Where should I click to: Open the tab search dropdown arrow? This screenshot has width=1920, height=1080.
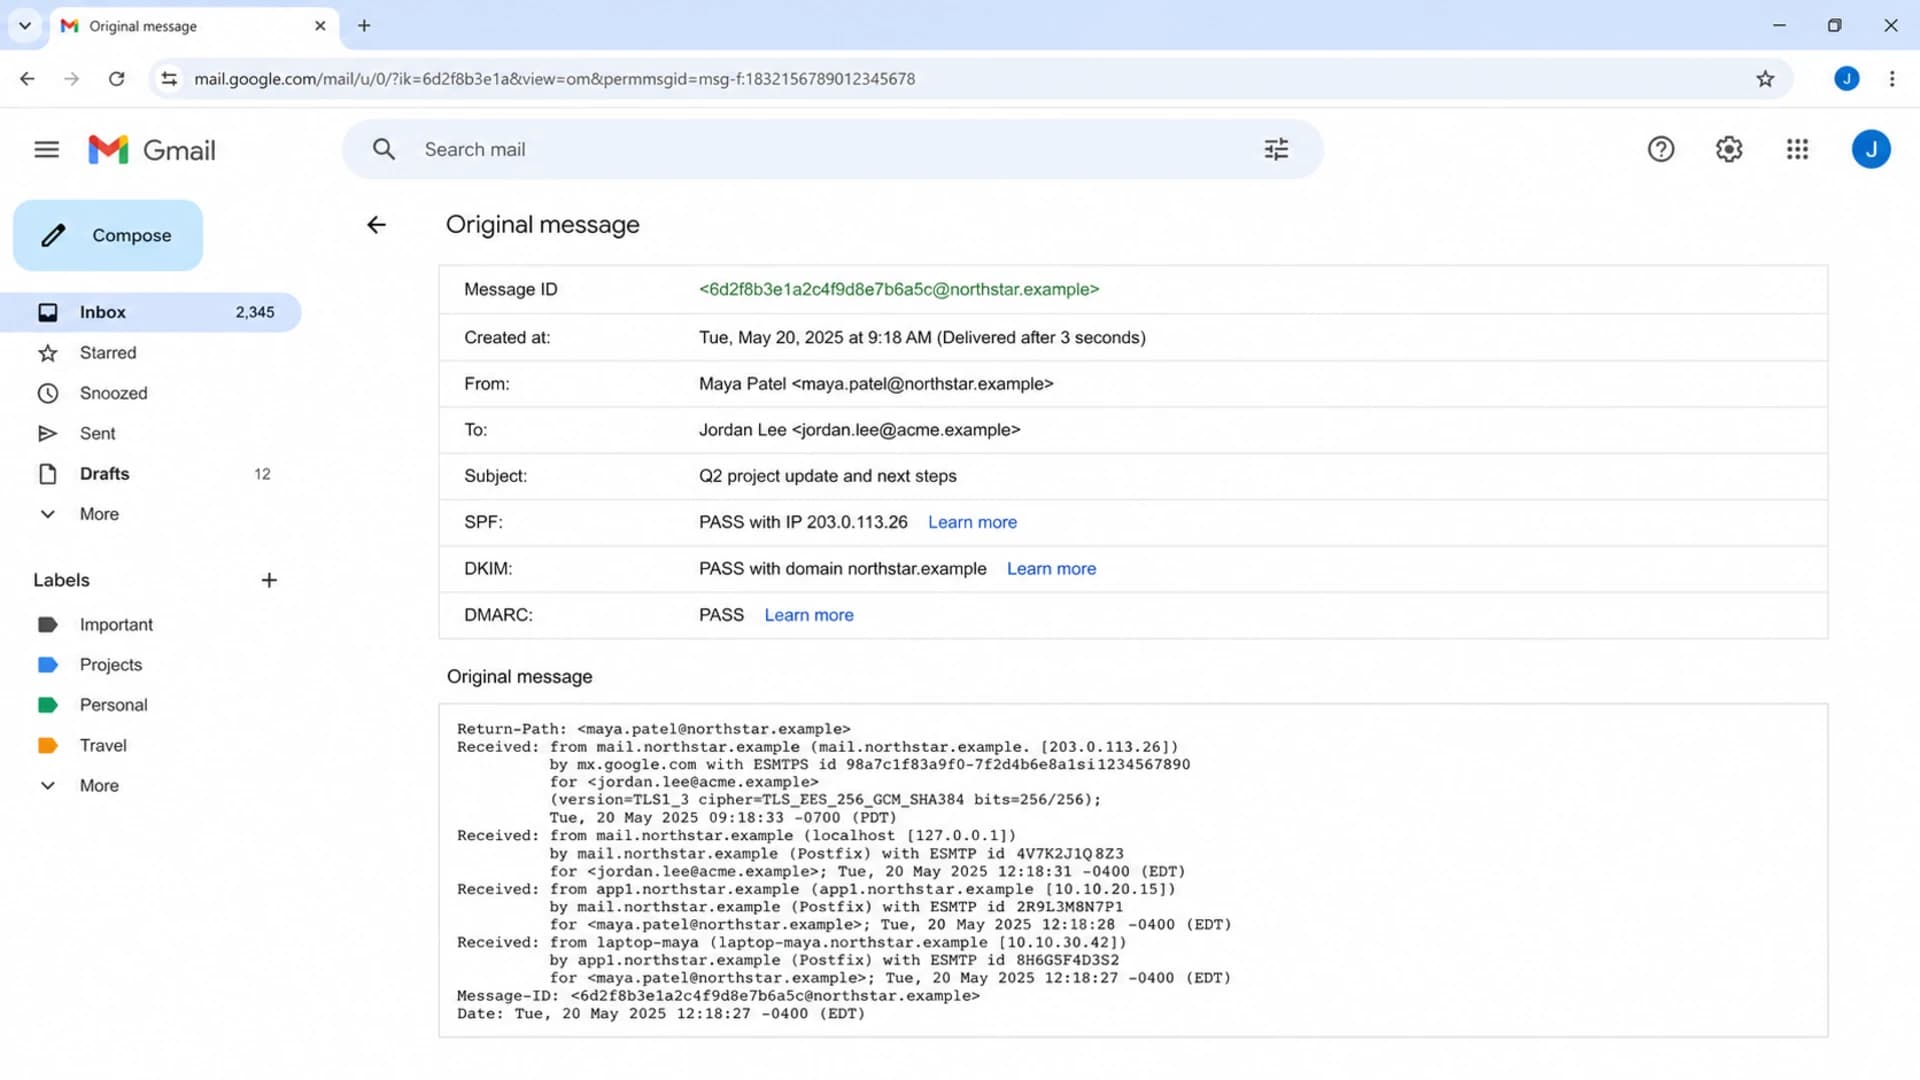(25, 26)
